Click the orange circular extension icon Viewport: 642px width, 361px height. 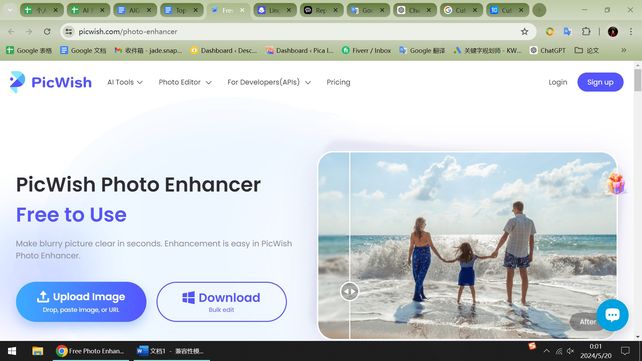(x=550, y=32)
